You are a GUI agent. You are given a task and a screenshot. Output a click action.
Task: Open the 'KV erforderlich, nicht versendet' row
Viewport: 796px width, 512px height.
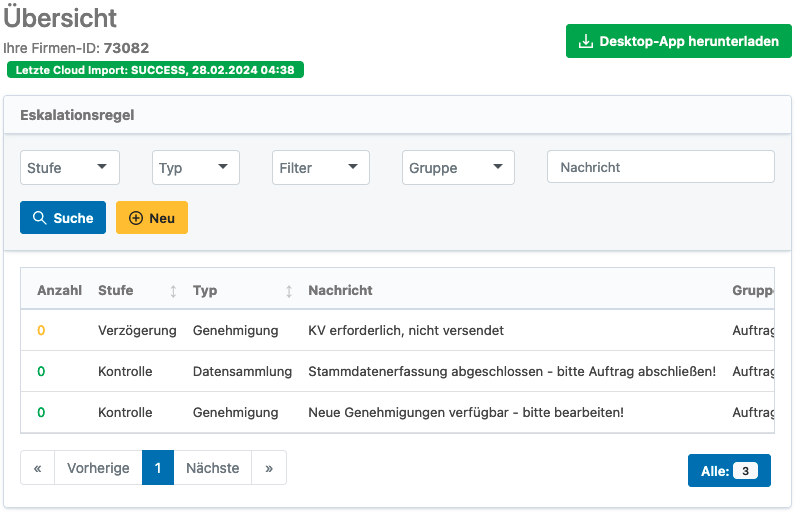click(x=406, y=330)
